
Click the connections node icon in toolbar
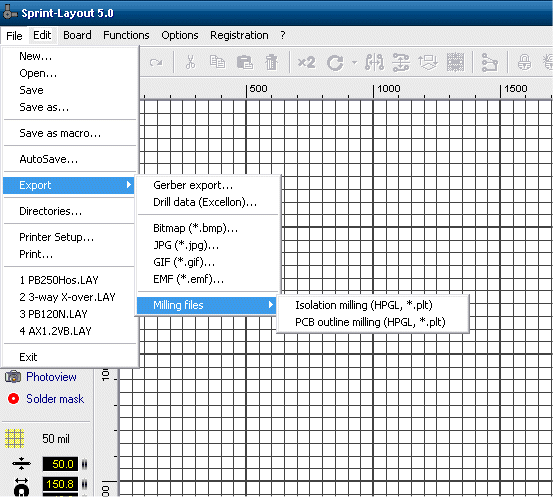tap(490, 62)
